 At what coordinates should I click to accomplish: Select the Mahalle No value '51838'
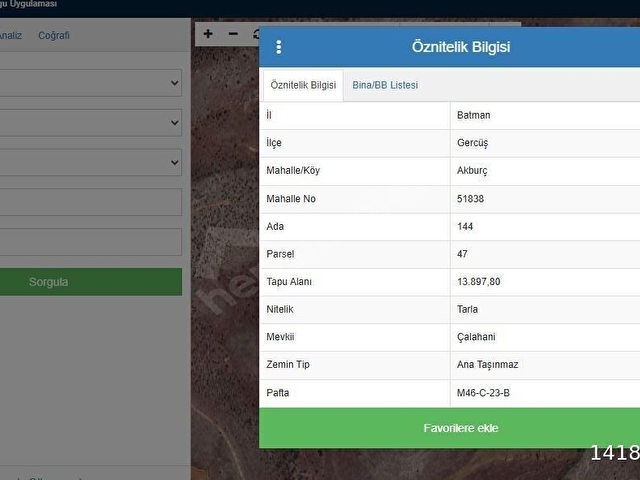coord(470,199)
